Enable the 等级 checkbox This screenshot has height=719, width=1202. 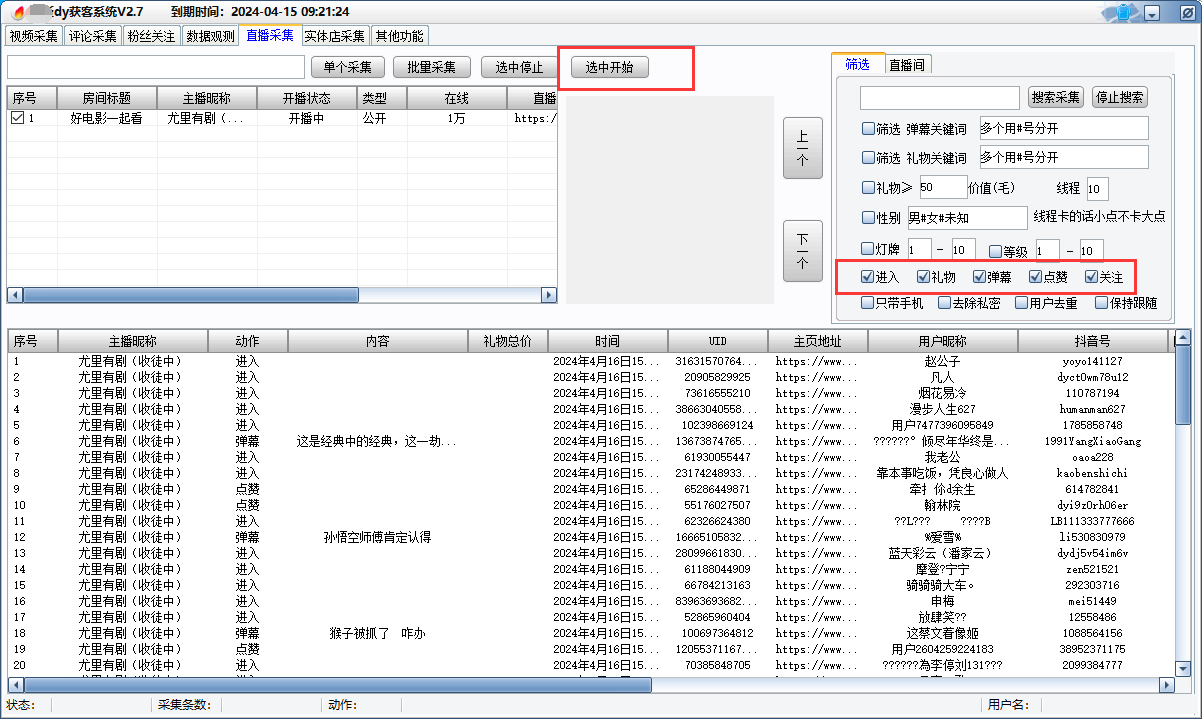tap(995, 251)
